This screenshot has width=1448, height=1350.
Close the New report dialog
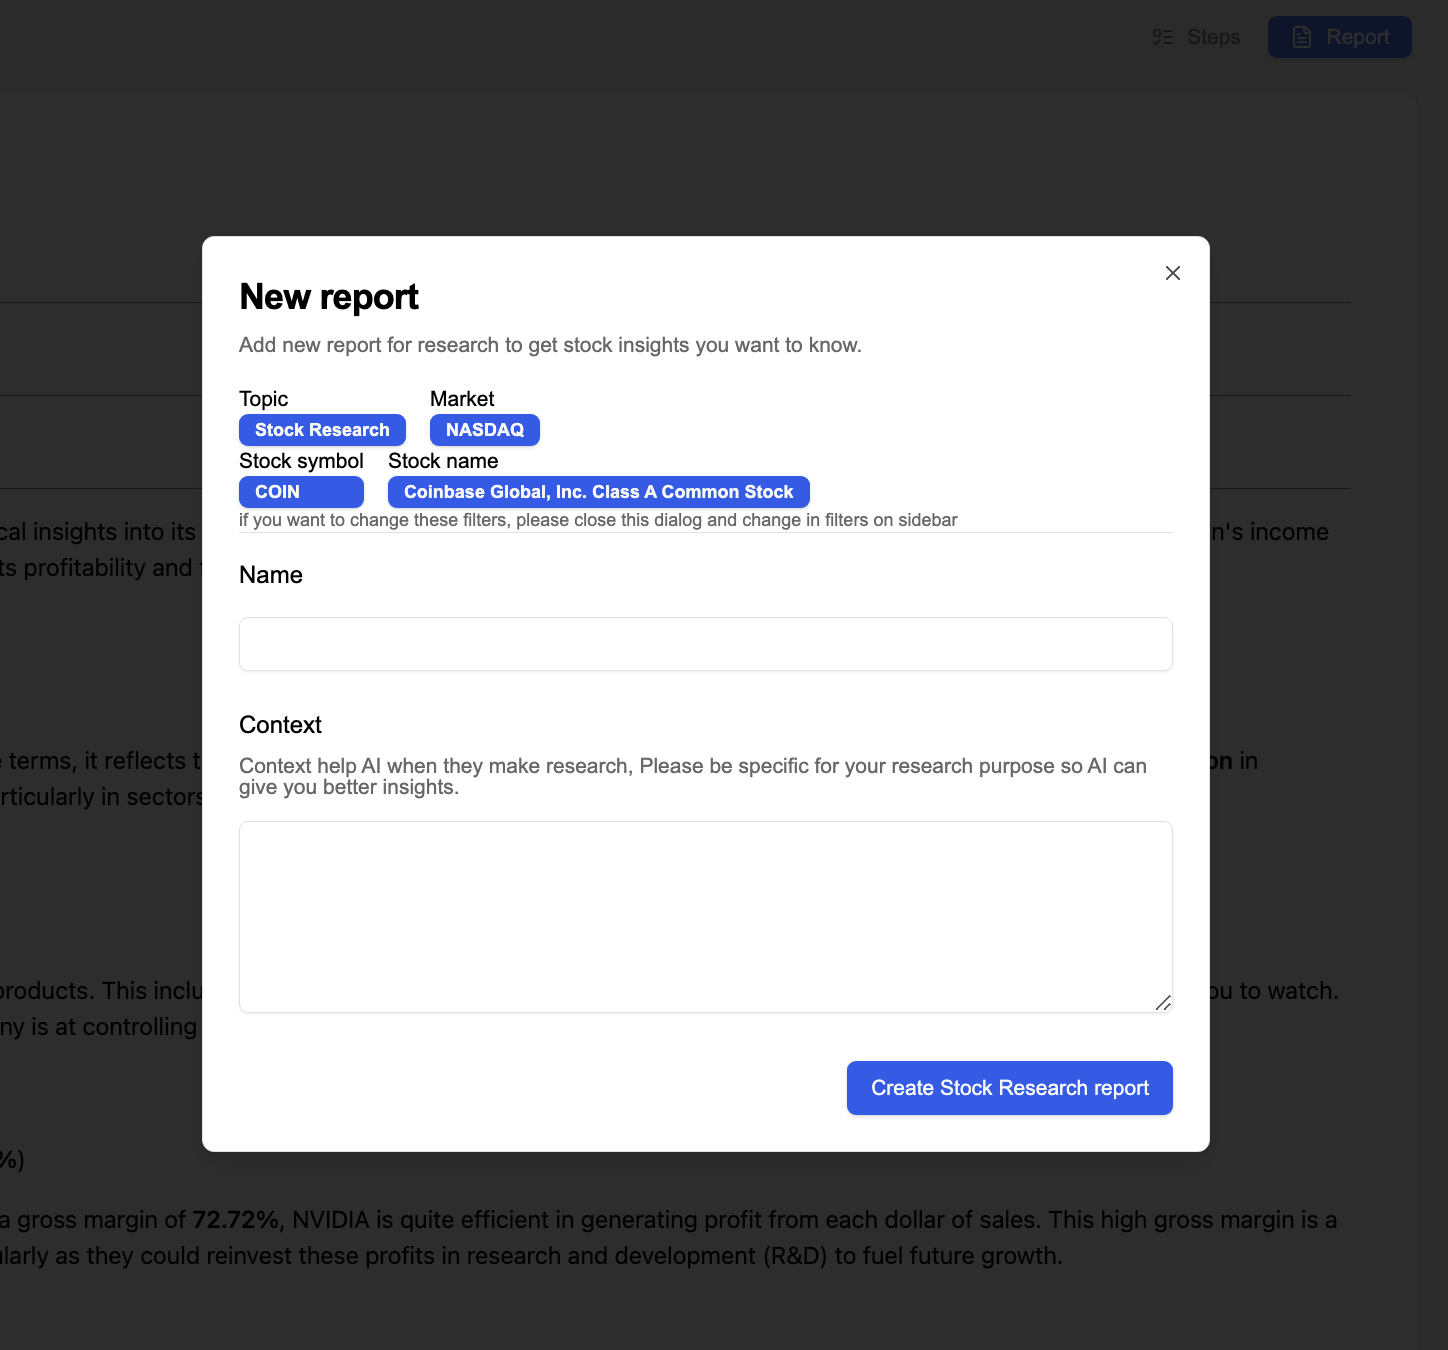point(1173,273)
